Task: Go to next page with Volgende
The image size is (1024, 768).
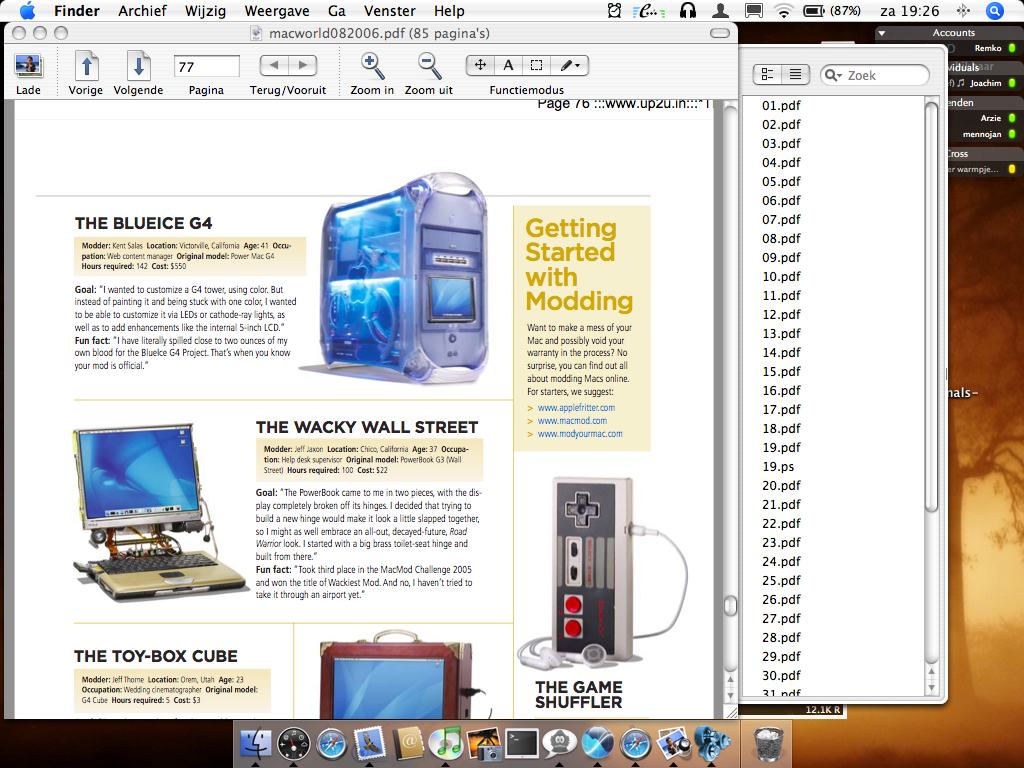Action: coord(138,66)
